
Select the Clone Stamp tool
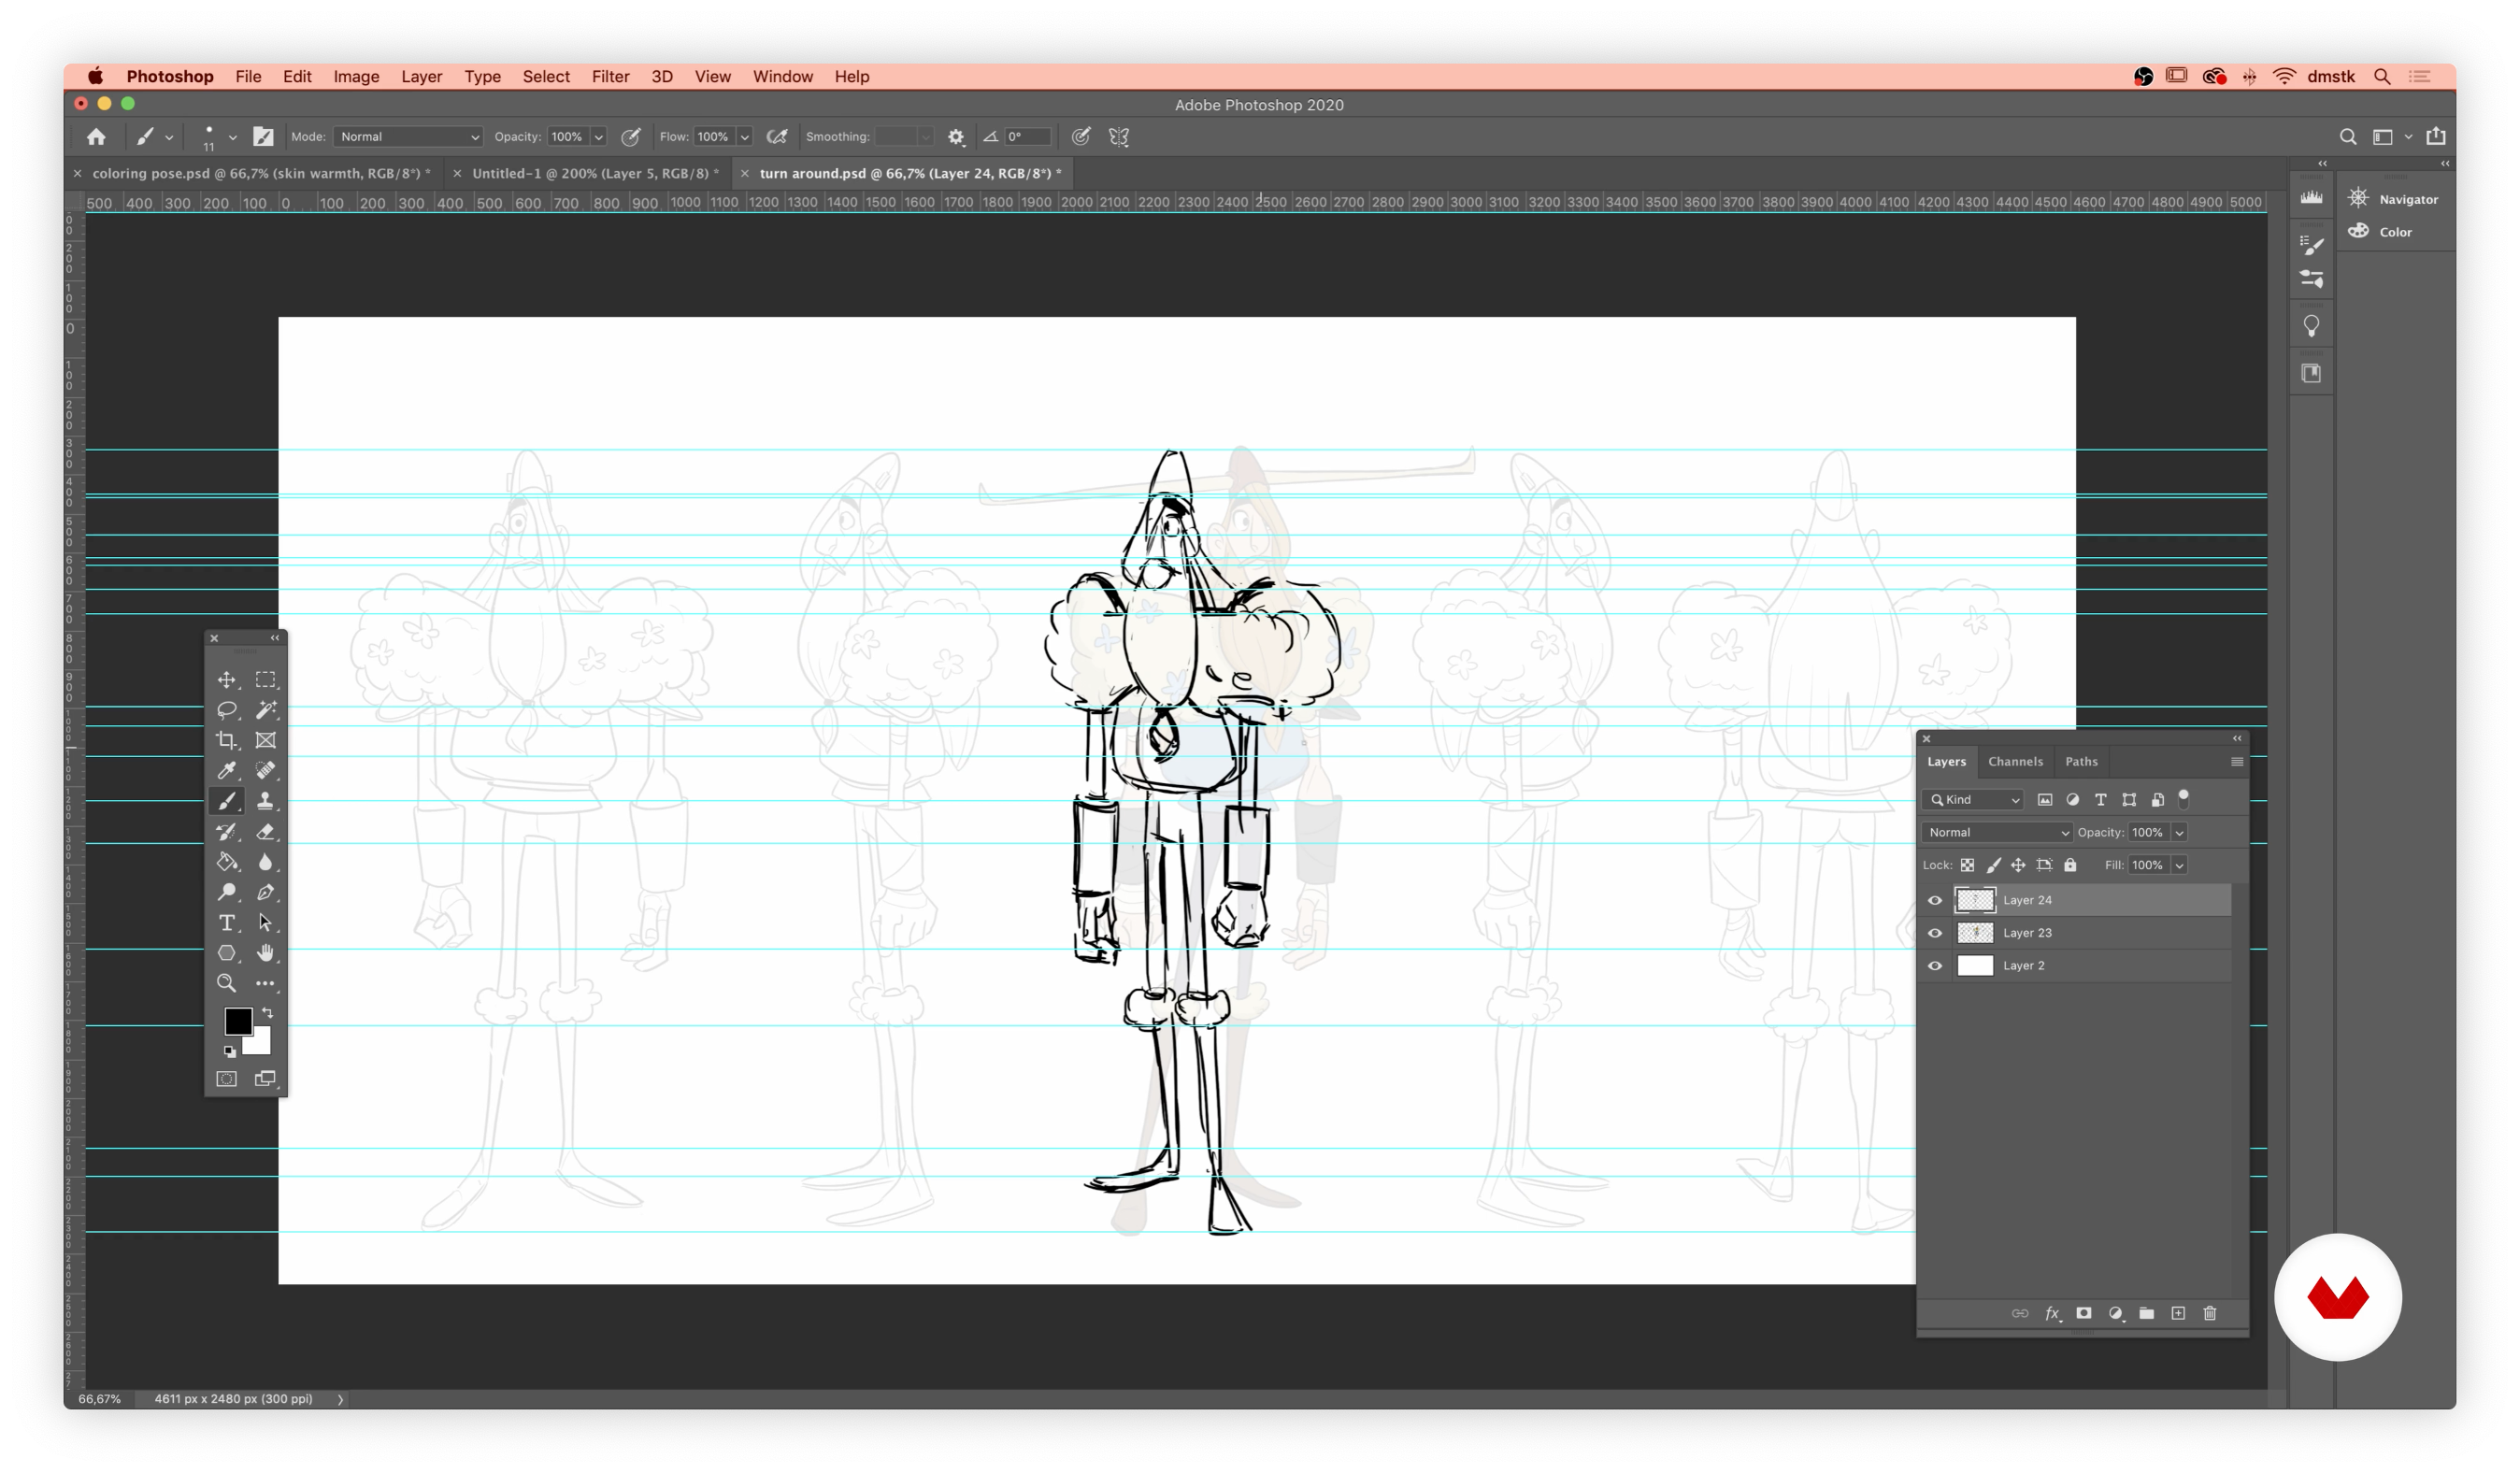pos(266,800)
